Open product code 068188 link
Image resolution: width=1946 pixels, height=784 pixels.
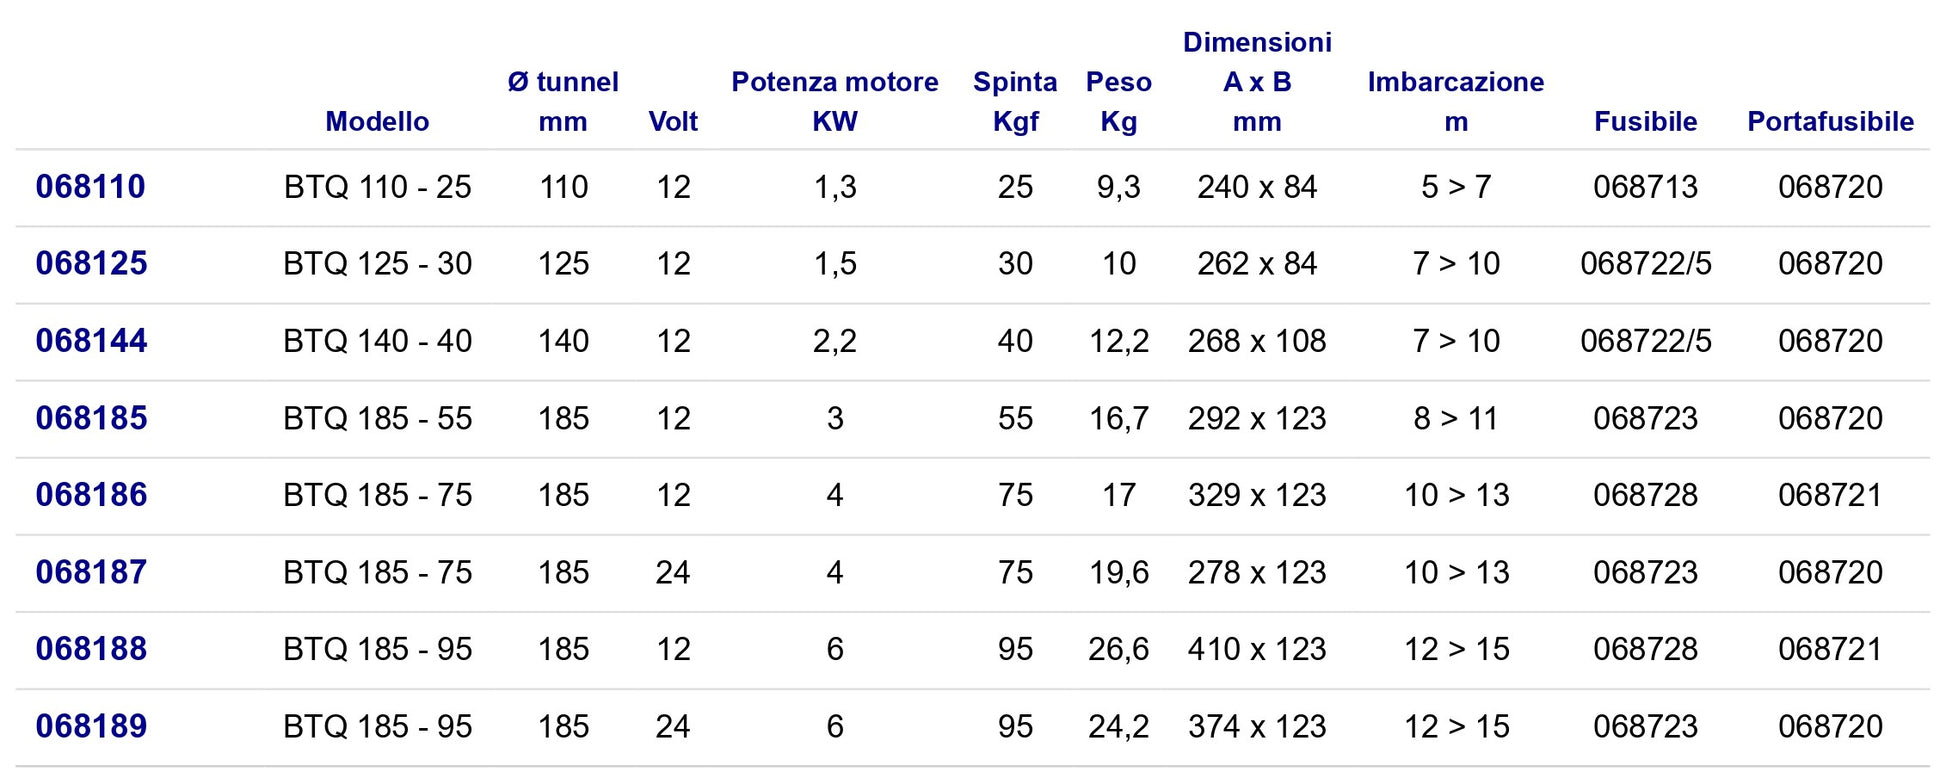[x=91, y=649]
